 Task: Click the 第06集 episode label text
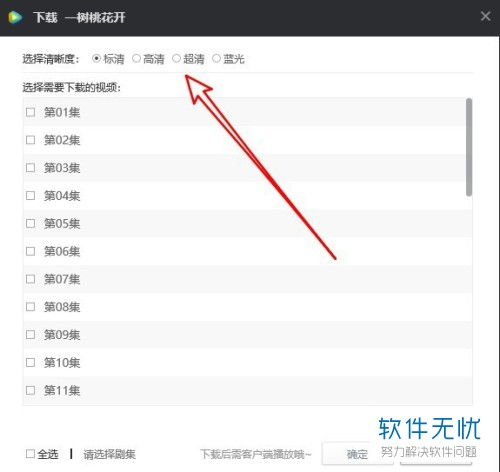[x=62, y=251]
